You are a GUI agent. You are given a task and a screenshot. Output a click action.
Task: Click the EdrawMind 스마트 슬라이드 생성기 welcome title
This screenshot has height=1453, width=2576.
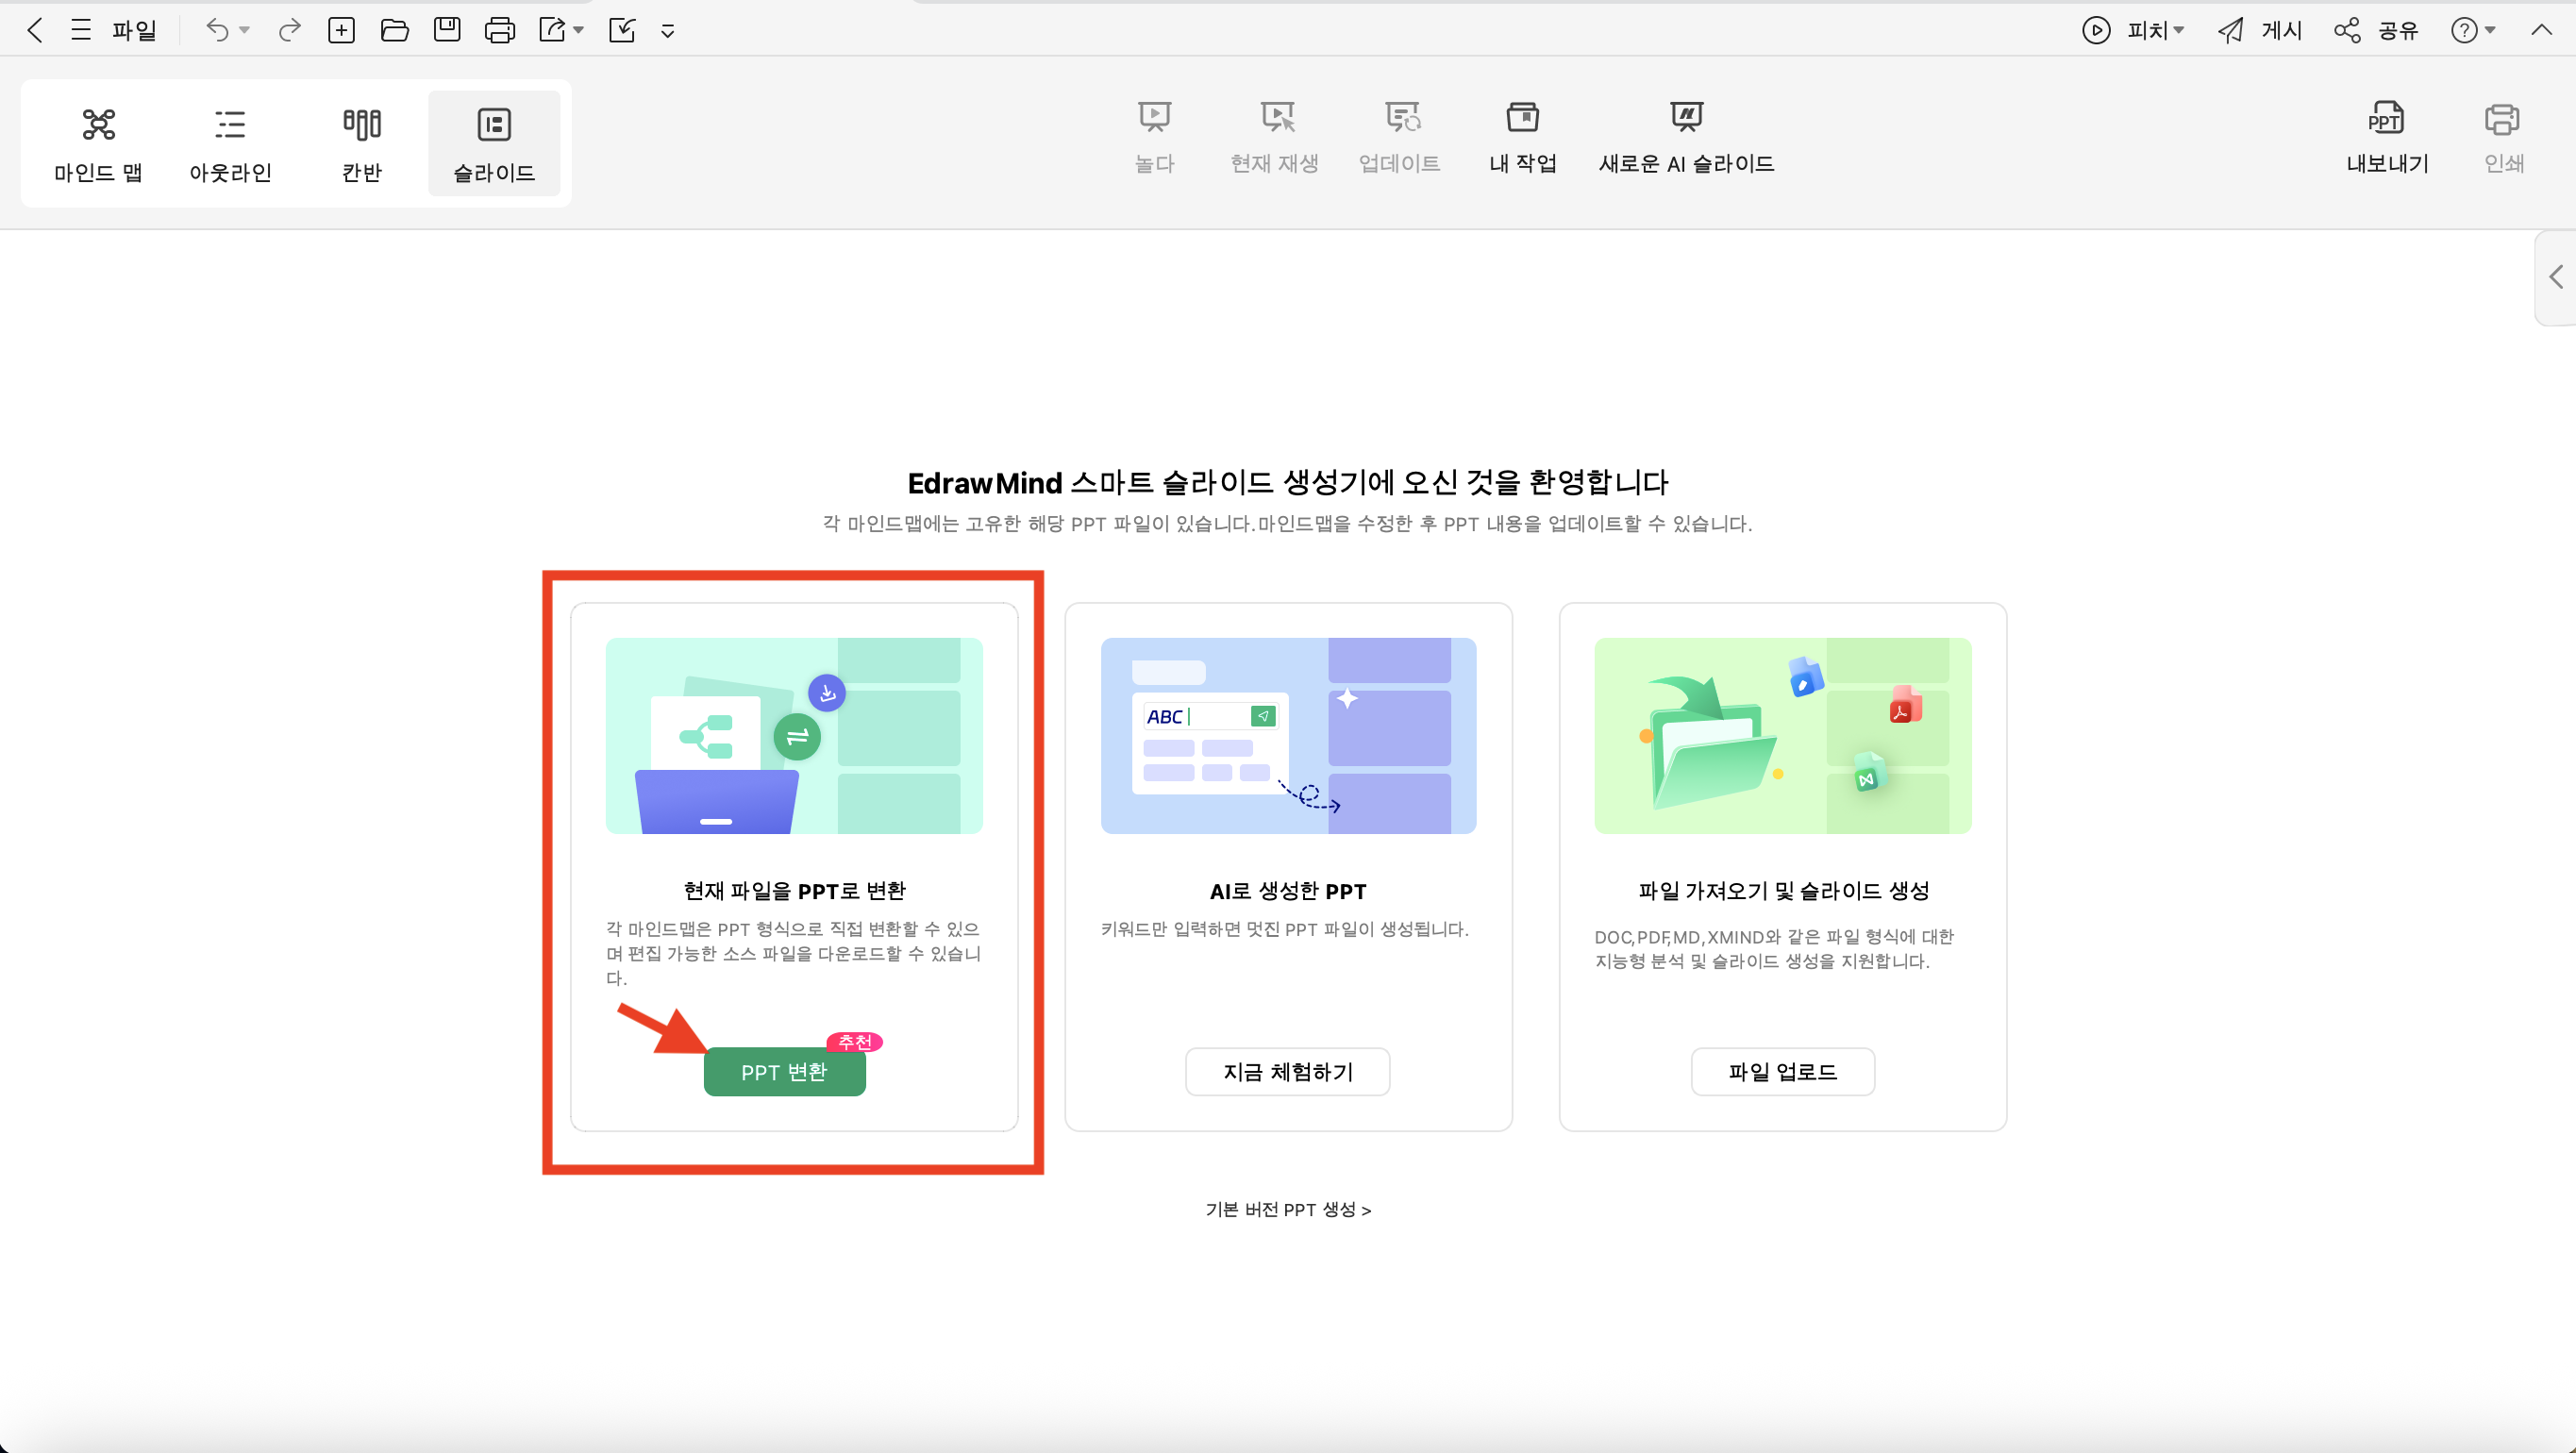1288,483
